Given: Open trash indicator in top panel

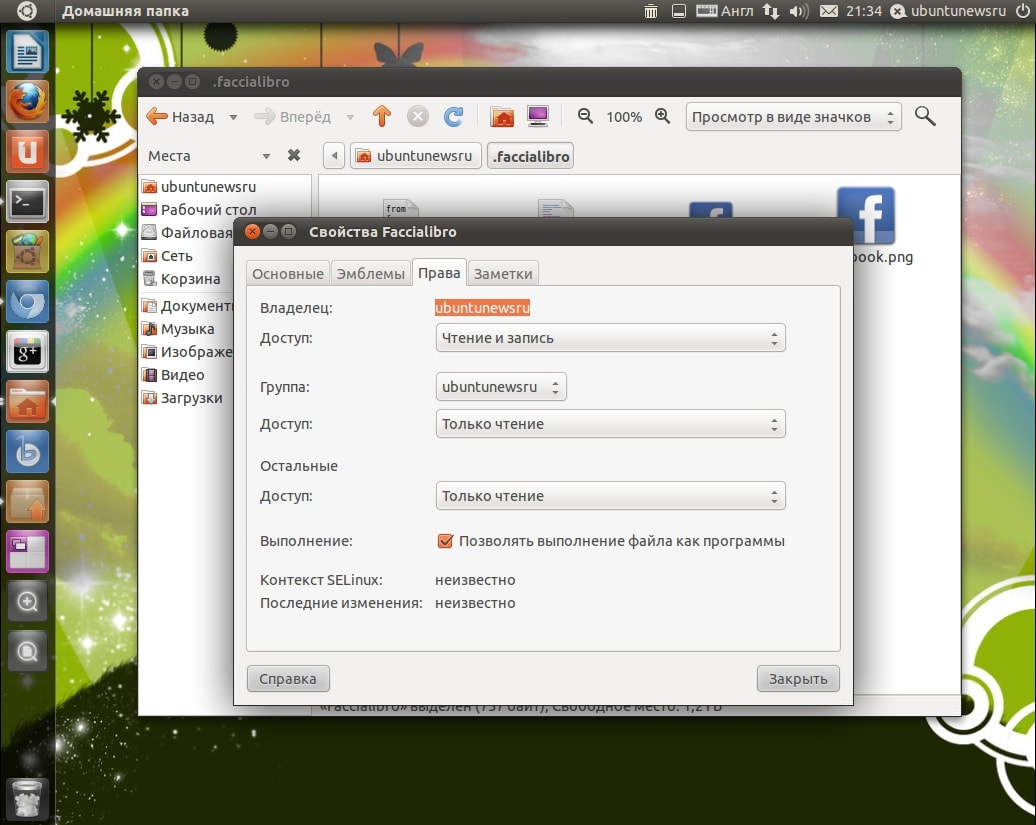Looking at the screenshot, I should coord(651,11).
